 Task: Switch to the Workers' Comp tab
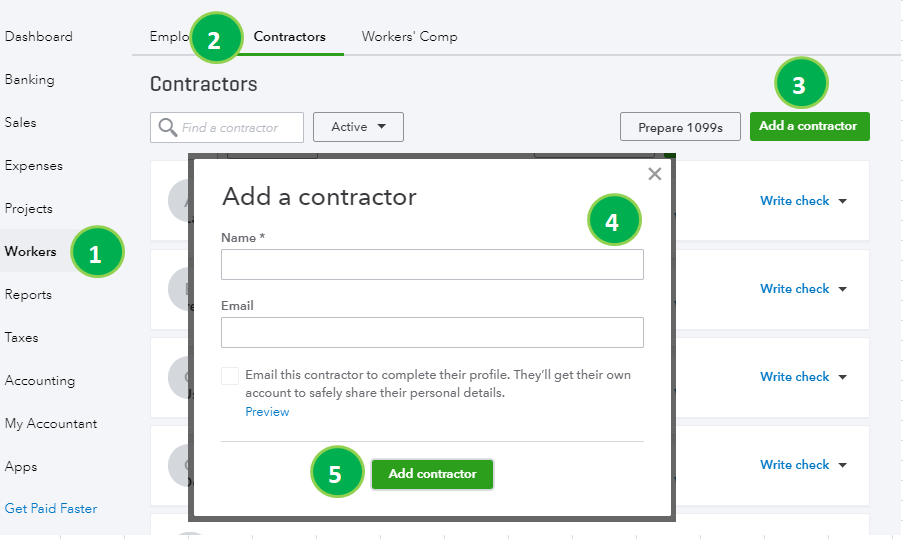click(409, 37)
